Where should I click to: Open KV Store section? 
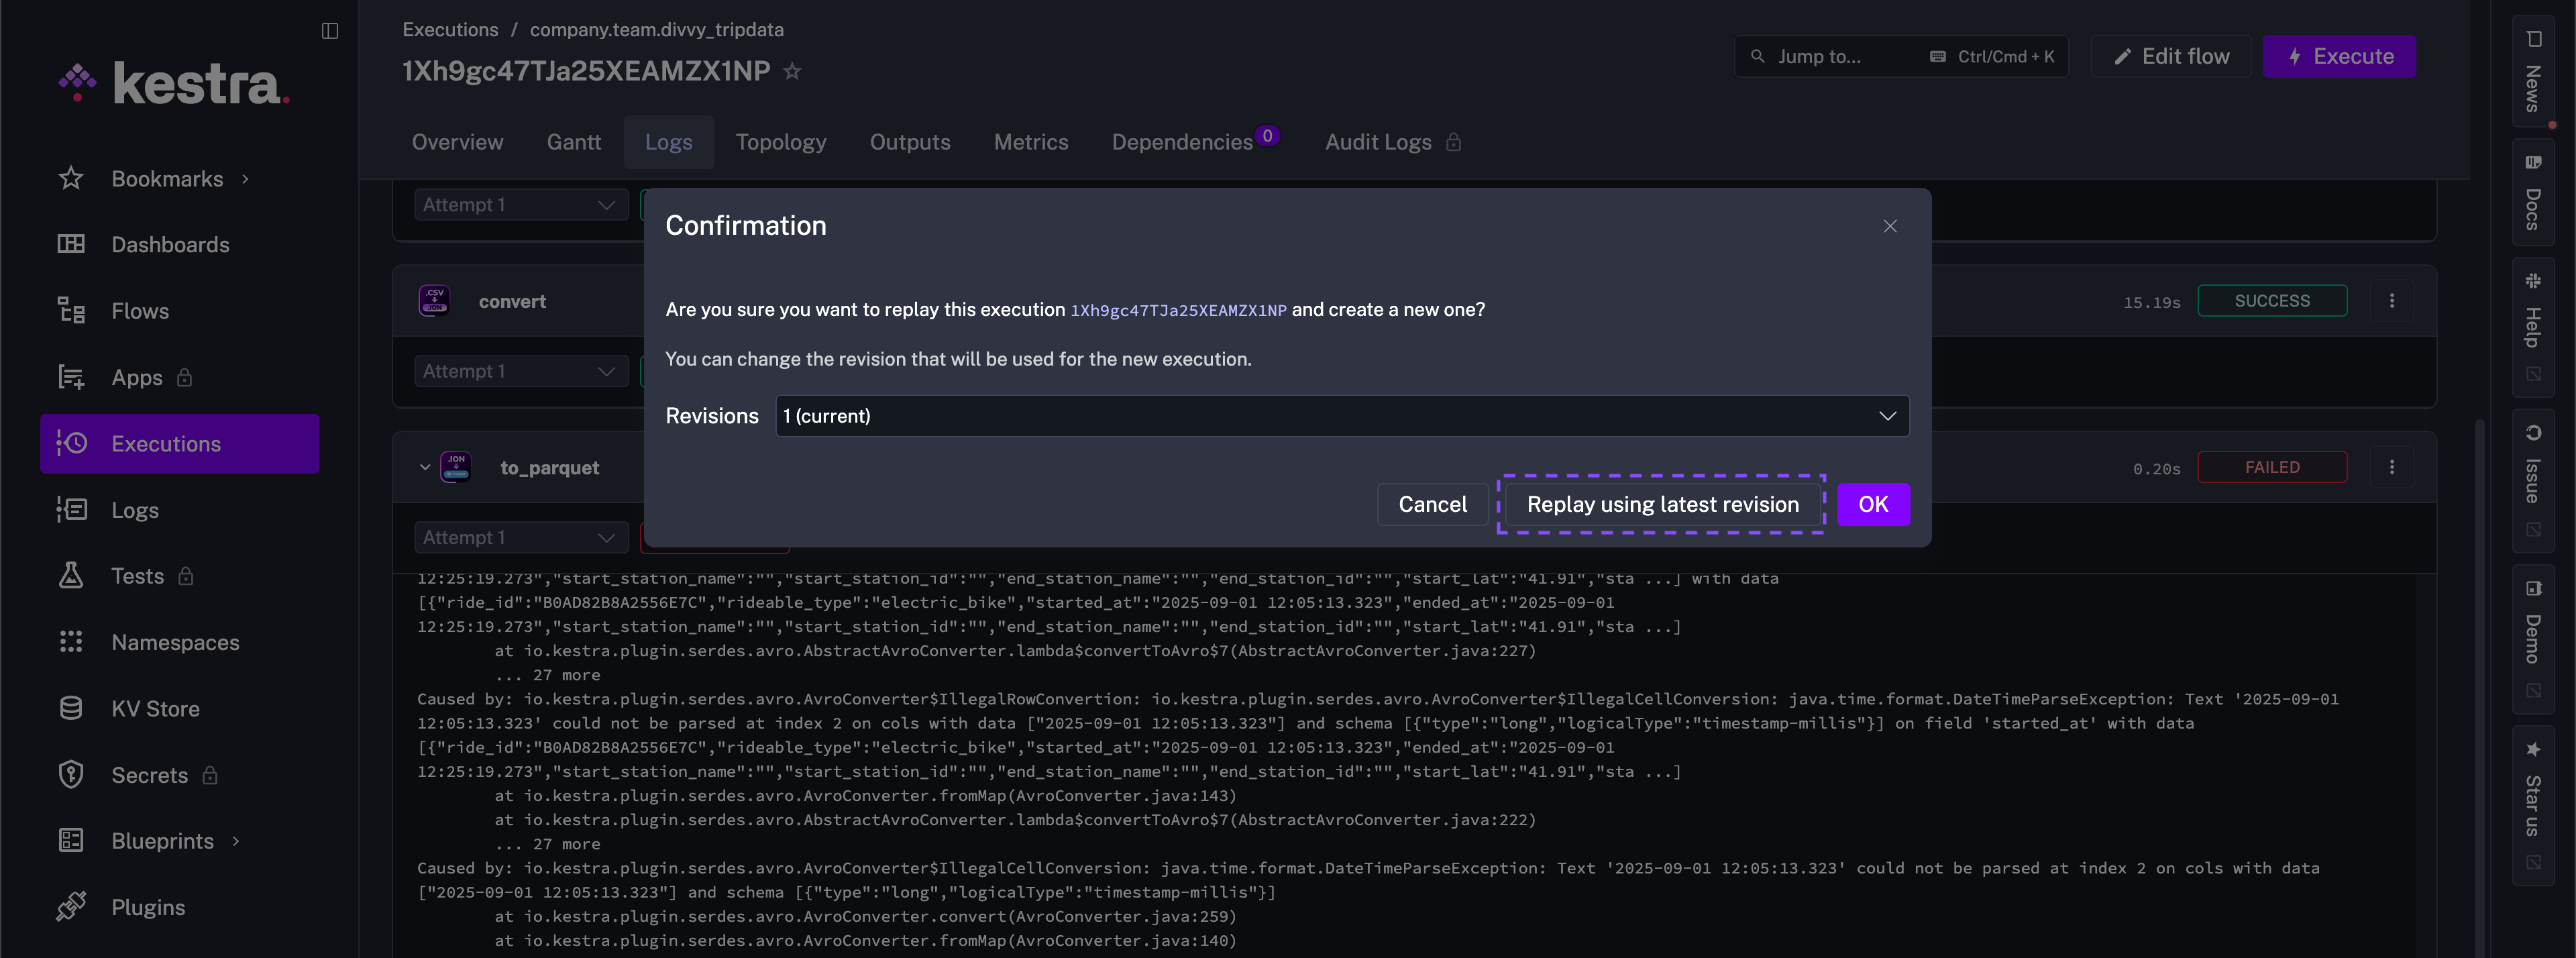pyautogui.click(x=155, y=708)
